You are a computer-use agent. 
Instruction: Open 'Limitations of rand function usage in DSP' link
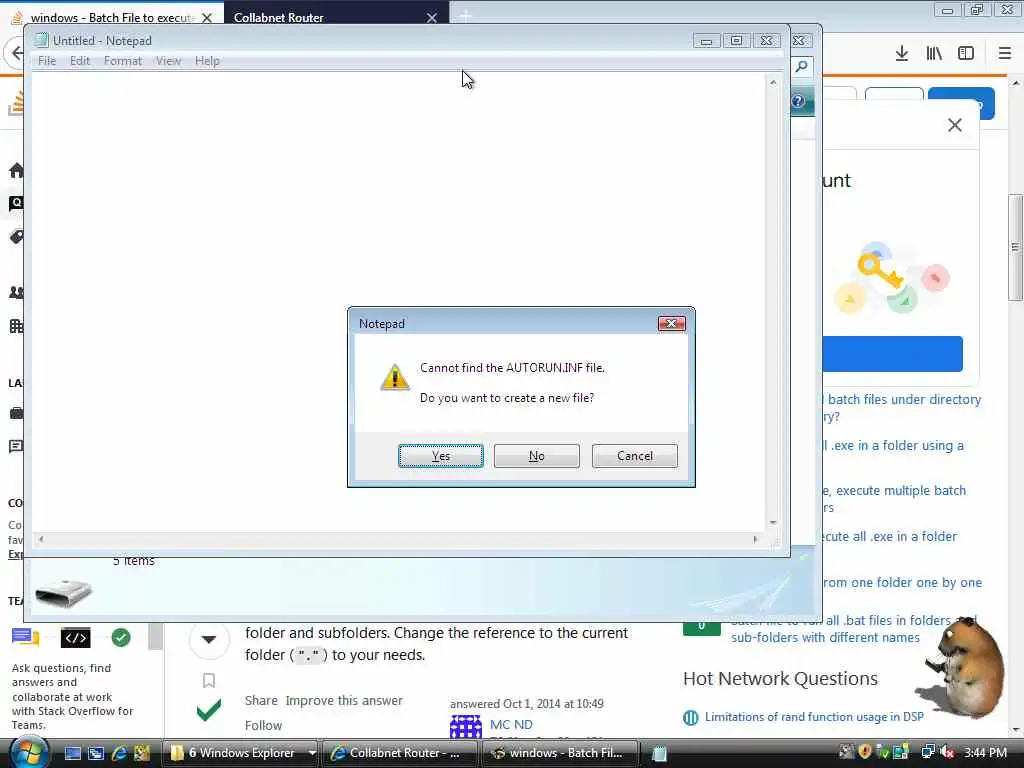[814, 716]
